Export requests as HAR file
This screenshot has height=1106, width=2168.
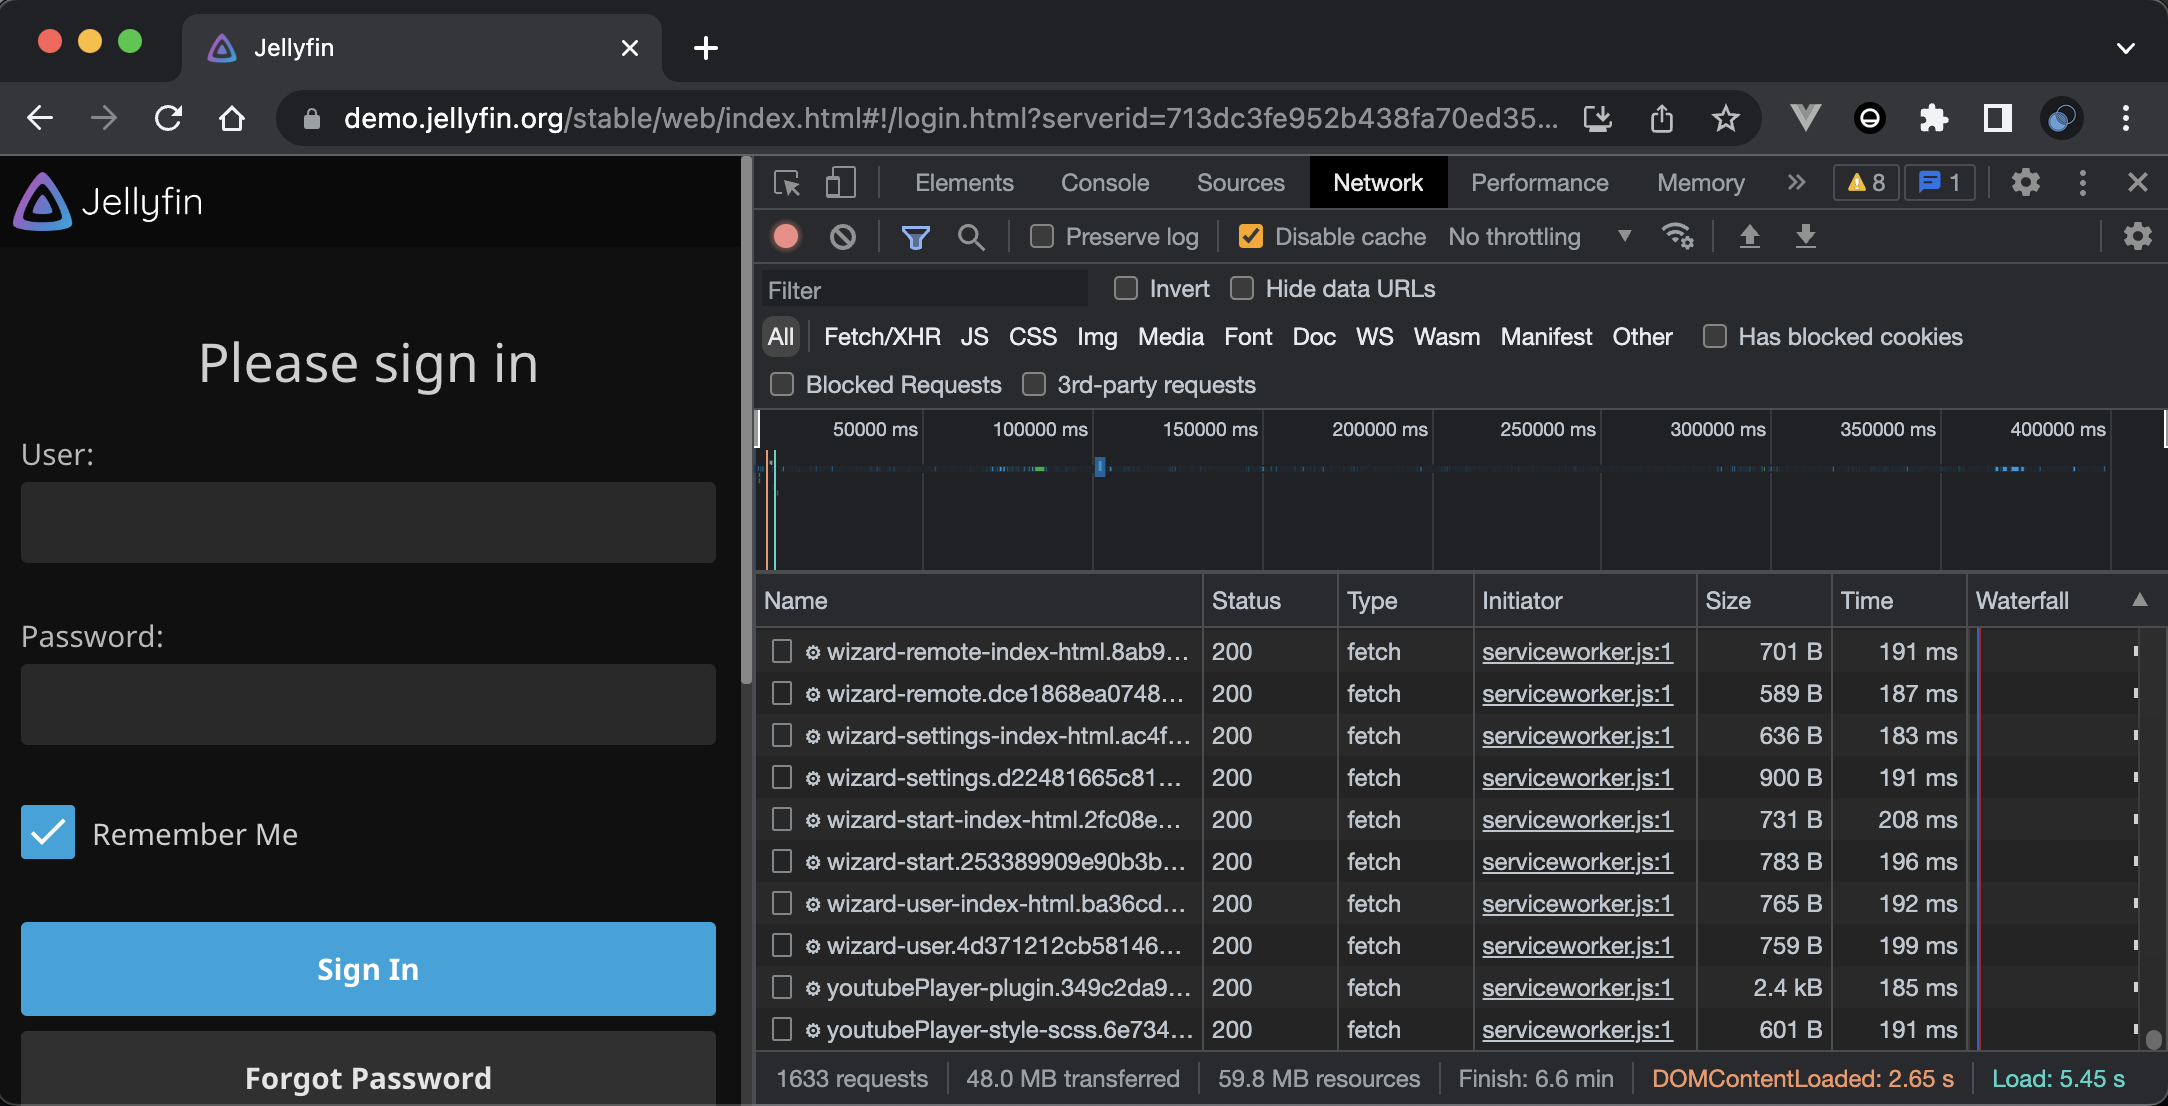pos(1806,237)
